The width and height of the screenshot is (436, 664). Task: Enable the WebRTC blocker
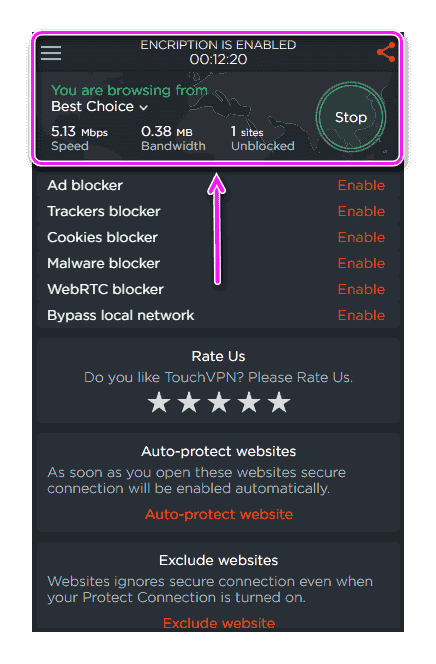tap(361, 290)
